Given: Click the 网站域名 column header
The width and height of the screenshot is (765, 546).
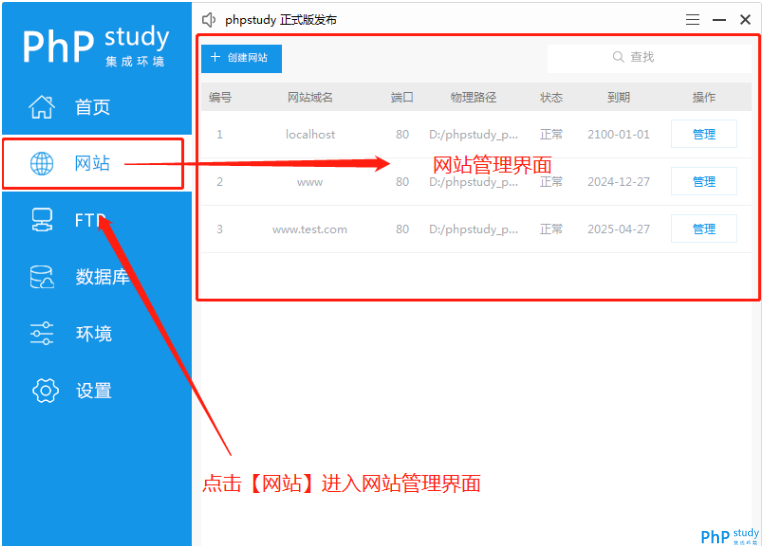Looking at the screenshot, I should tap(310, 97).
